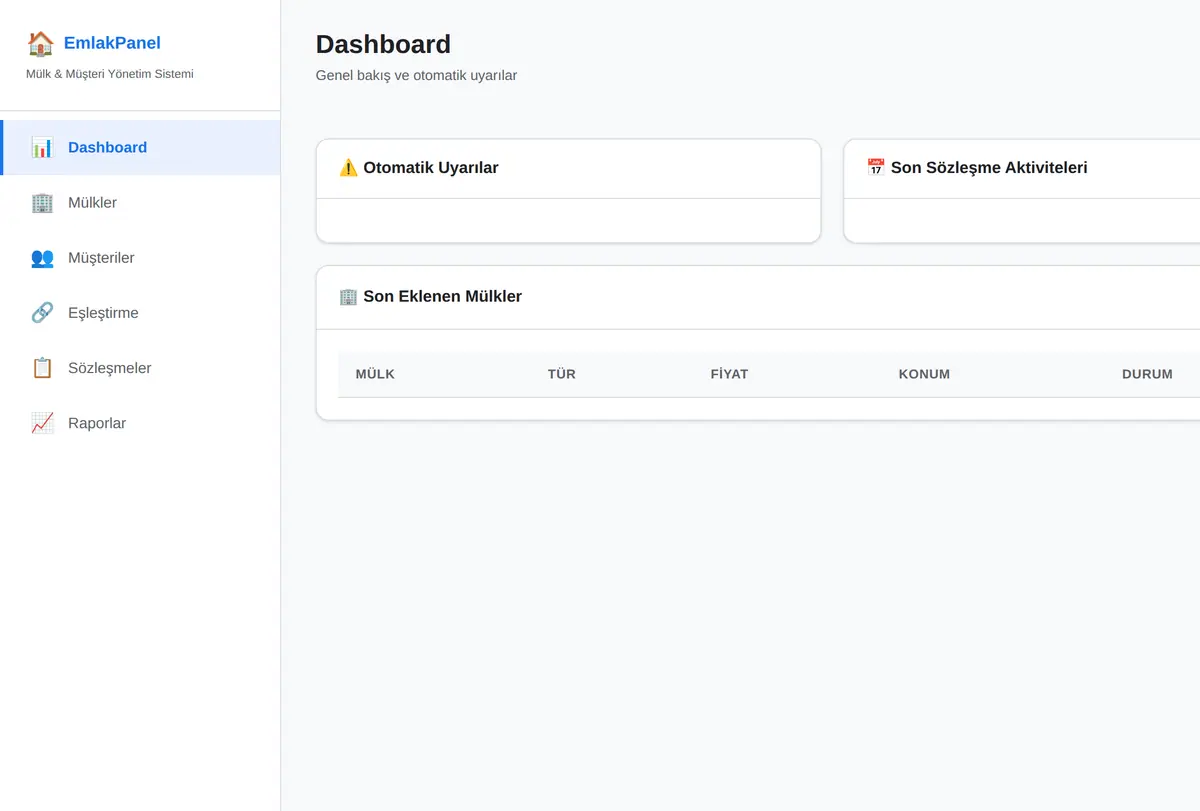
Task: Click the Müşteriler people icon
Action: [x=42, y=258]
